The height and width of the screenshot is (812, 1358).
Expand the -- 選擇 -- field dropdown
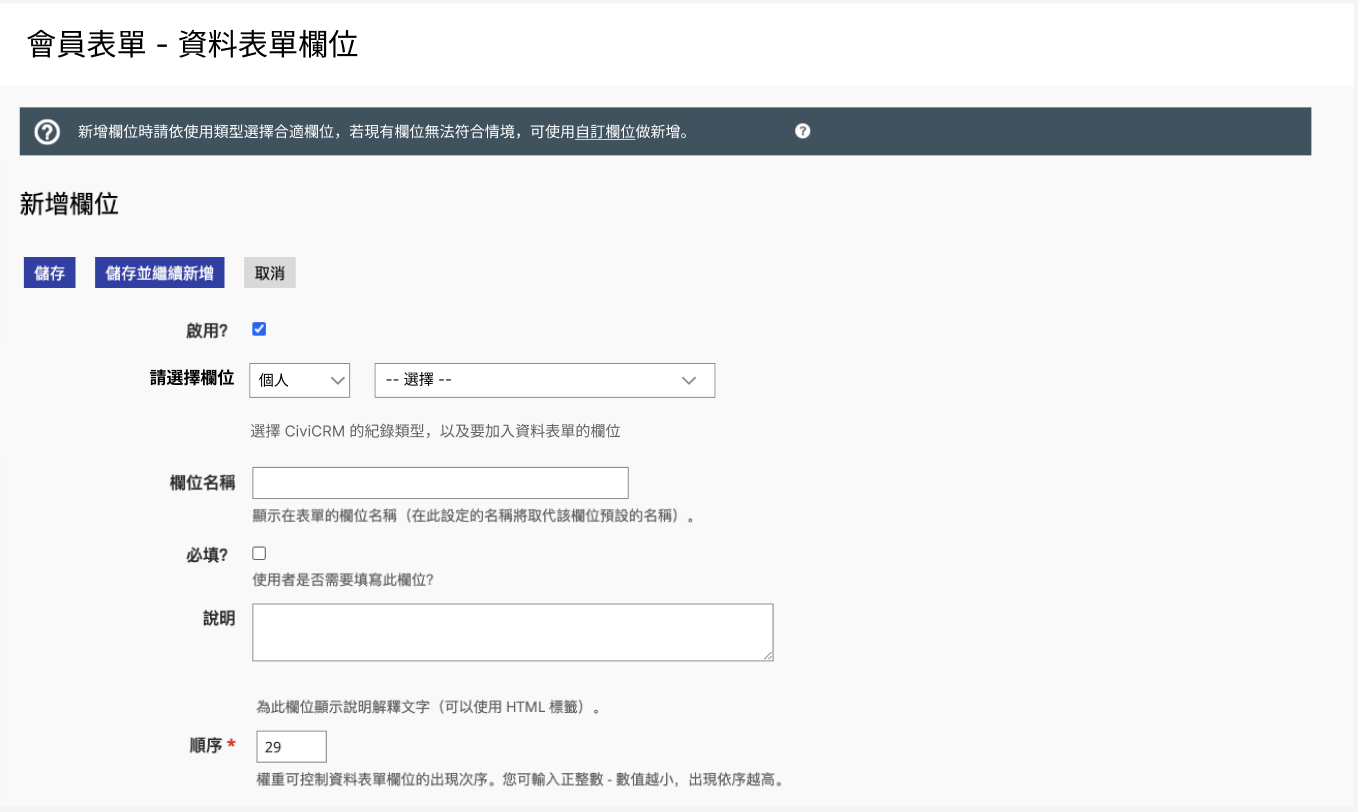[544, 380]
